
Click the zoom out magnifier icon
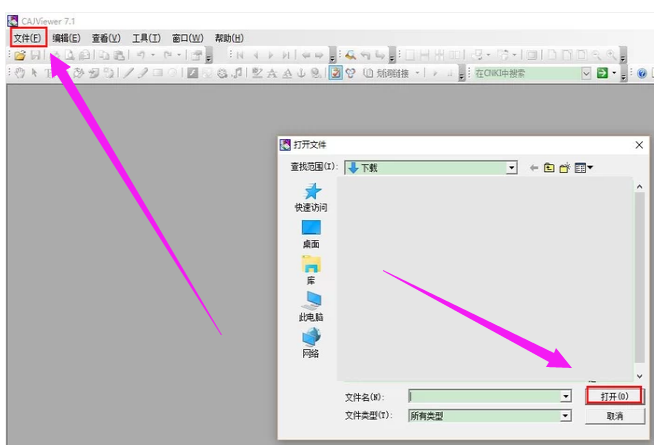[x=596, y=55]
